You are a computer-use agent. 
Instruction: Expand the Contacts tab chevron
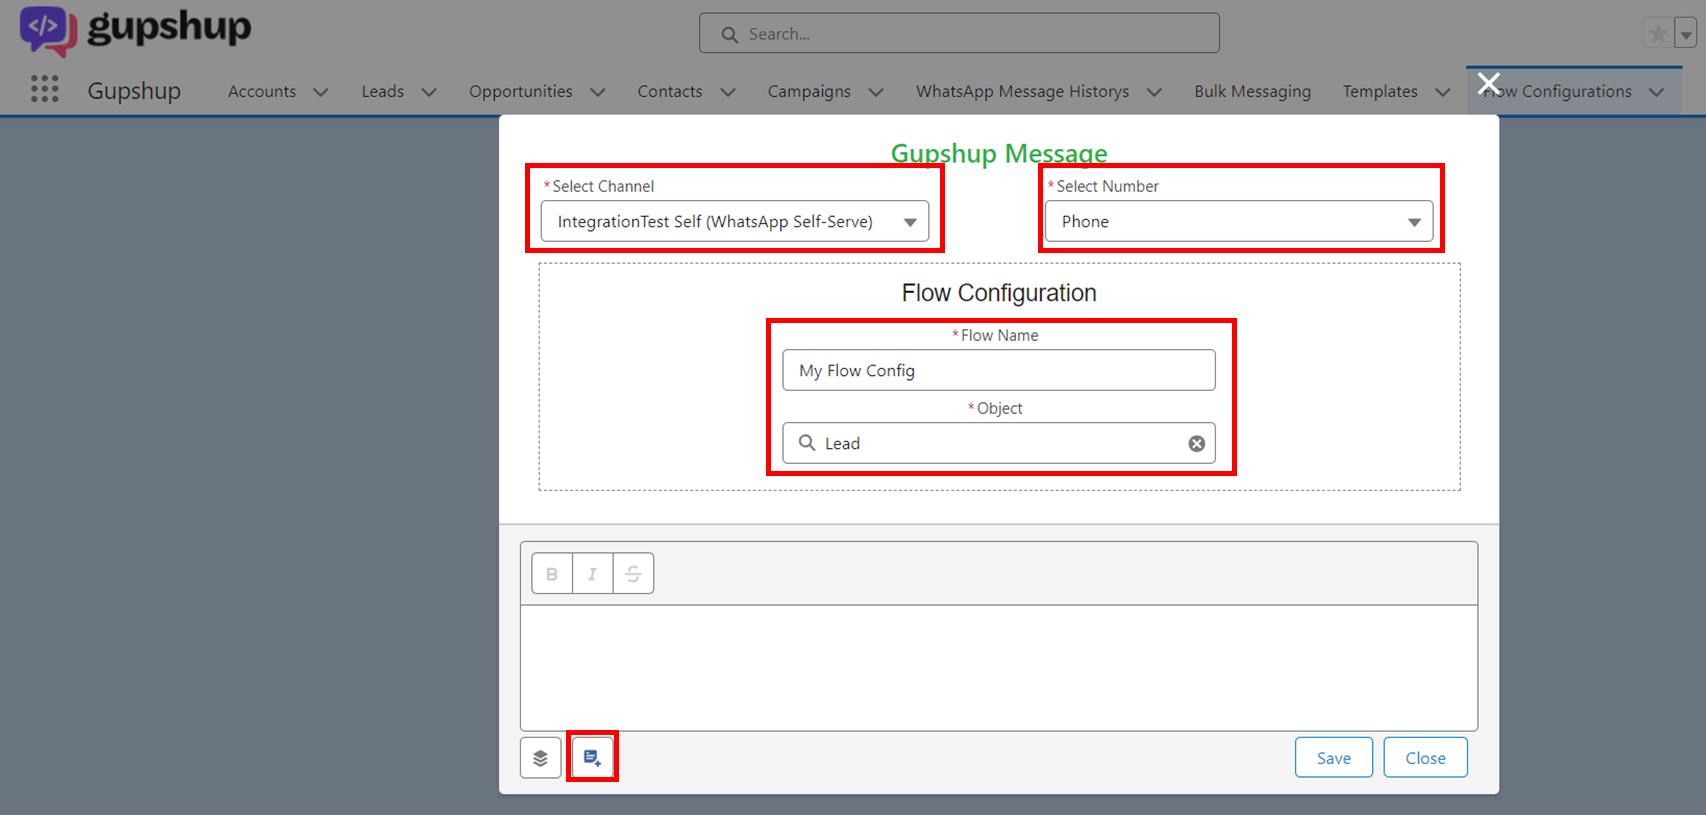pyautogui.click(x=728, y=92)
